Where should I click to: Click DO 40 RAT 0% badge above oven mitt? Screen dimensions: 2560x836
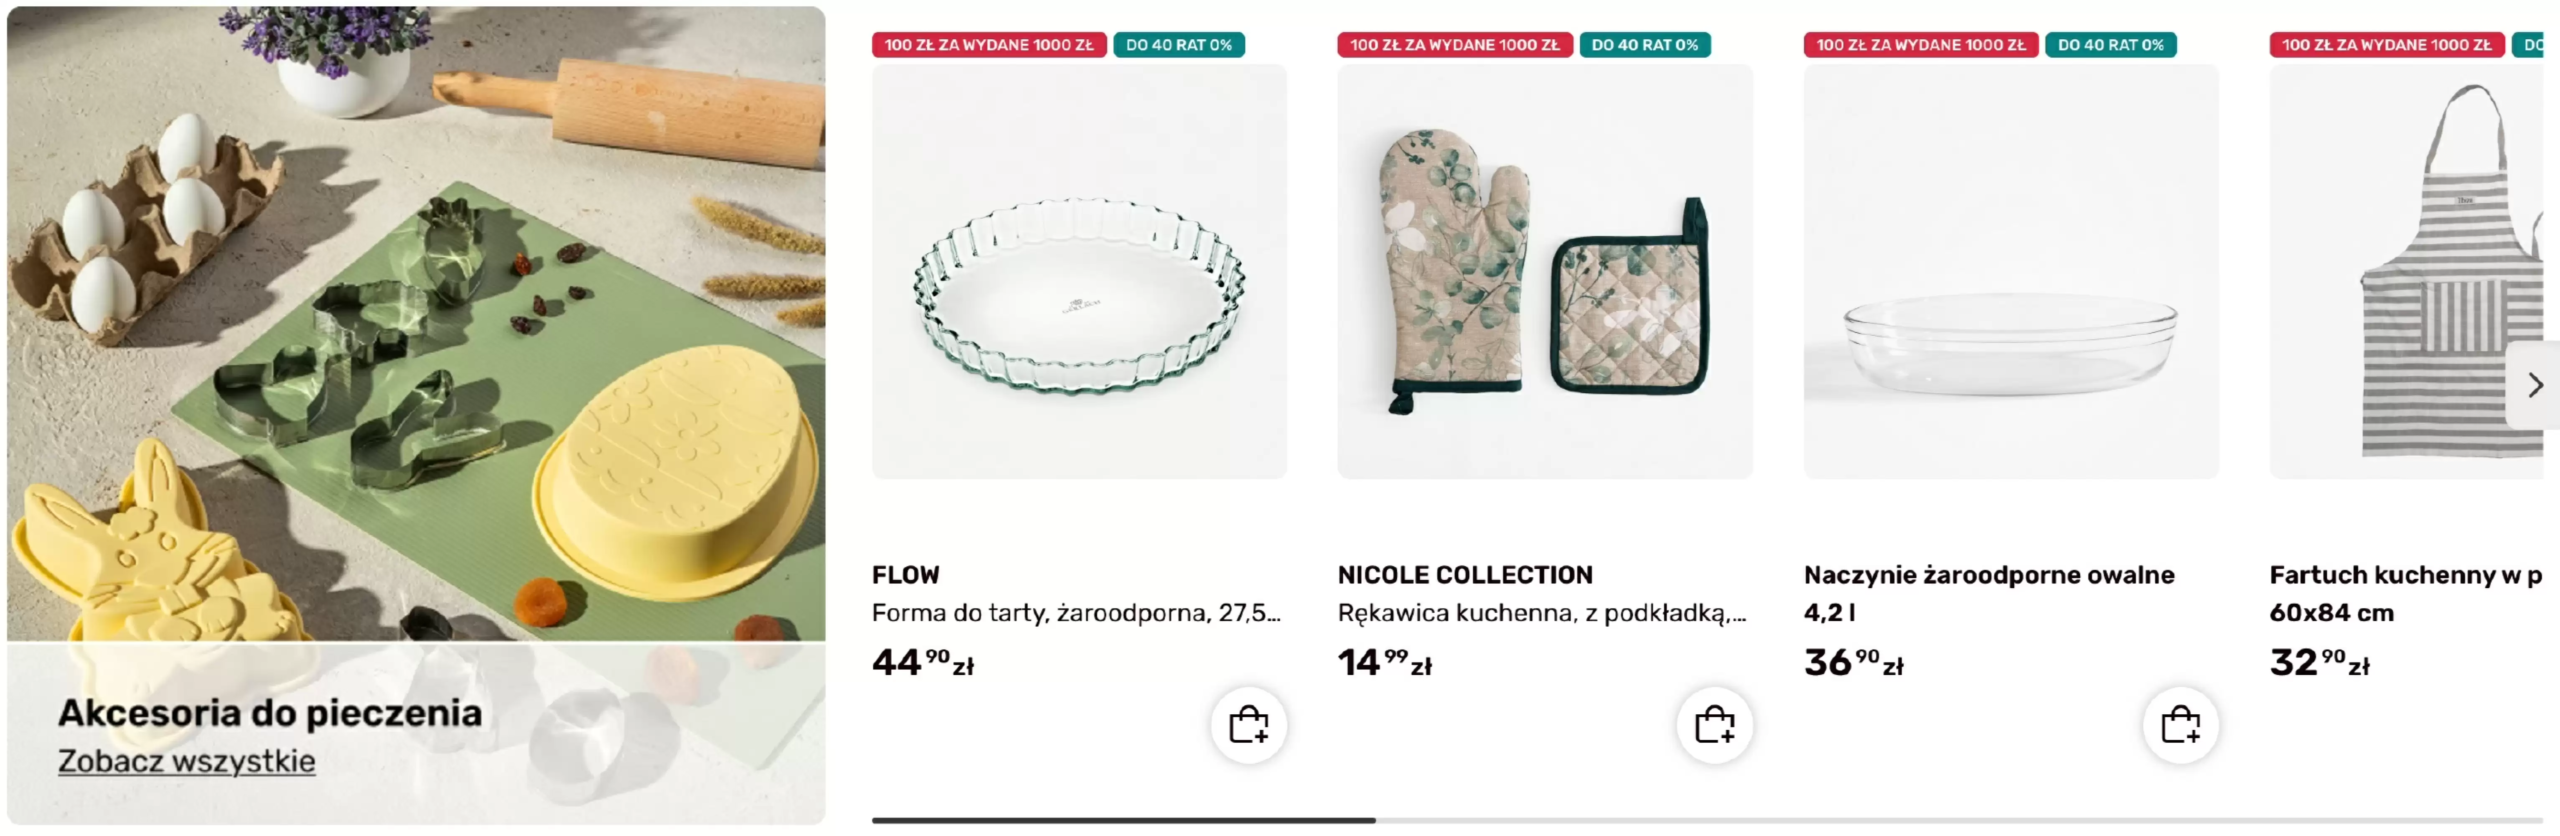click(1645, 45)
